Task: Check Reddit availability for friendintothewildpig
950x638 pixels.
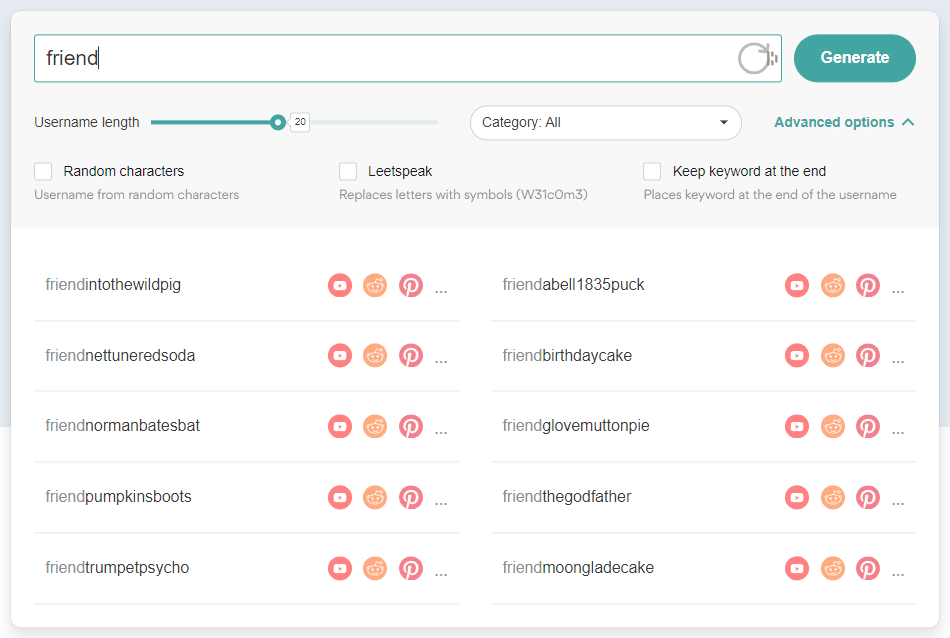Action: click(x=375, y=285)
